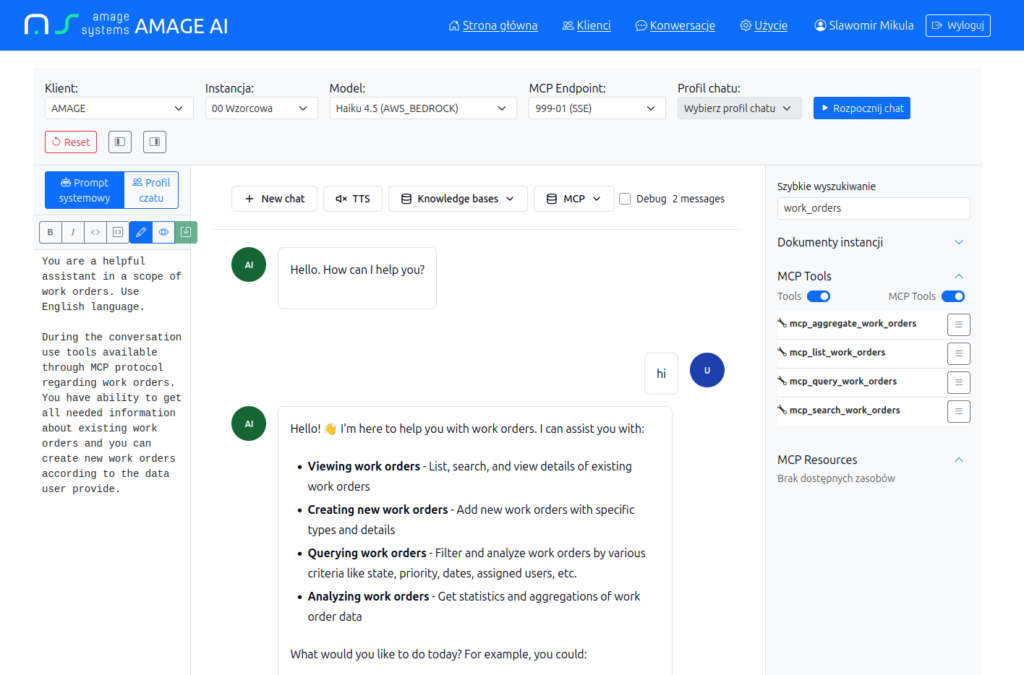Screen dimensions: 1024x675
Task: Open details menu for mcp_list_work_orders
Action: pos(958,353)
